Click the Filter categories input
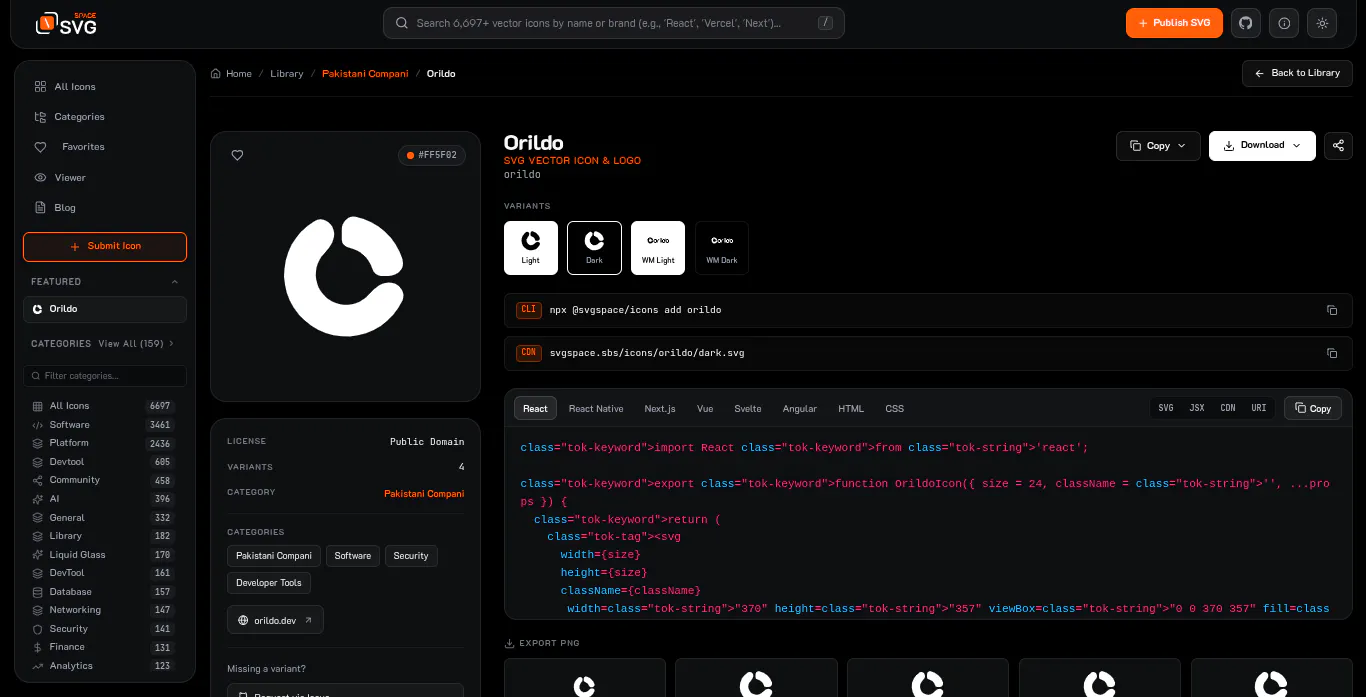Screen dimensions: 1366x697 tap(105, 376)
